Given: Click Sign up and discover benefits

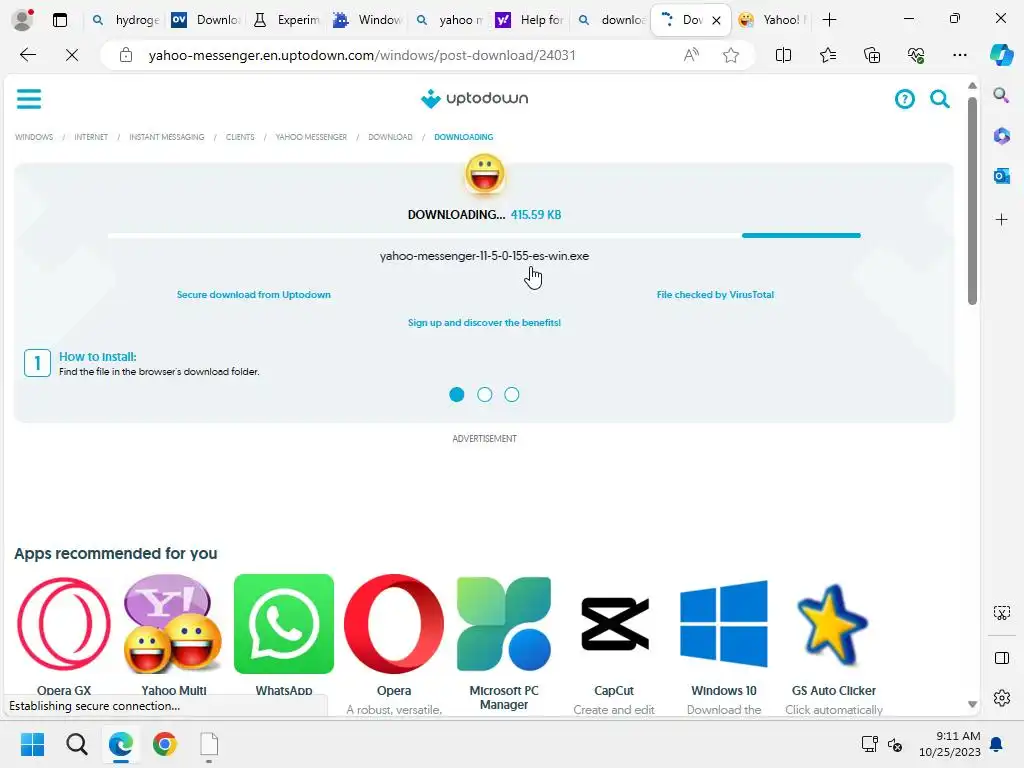Looking at the screenshot, I should point(485,323).
